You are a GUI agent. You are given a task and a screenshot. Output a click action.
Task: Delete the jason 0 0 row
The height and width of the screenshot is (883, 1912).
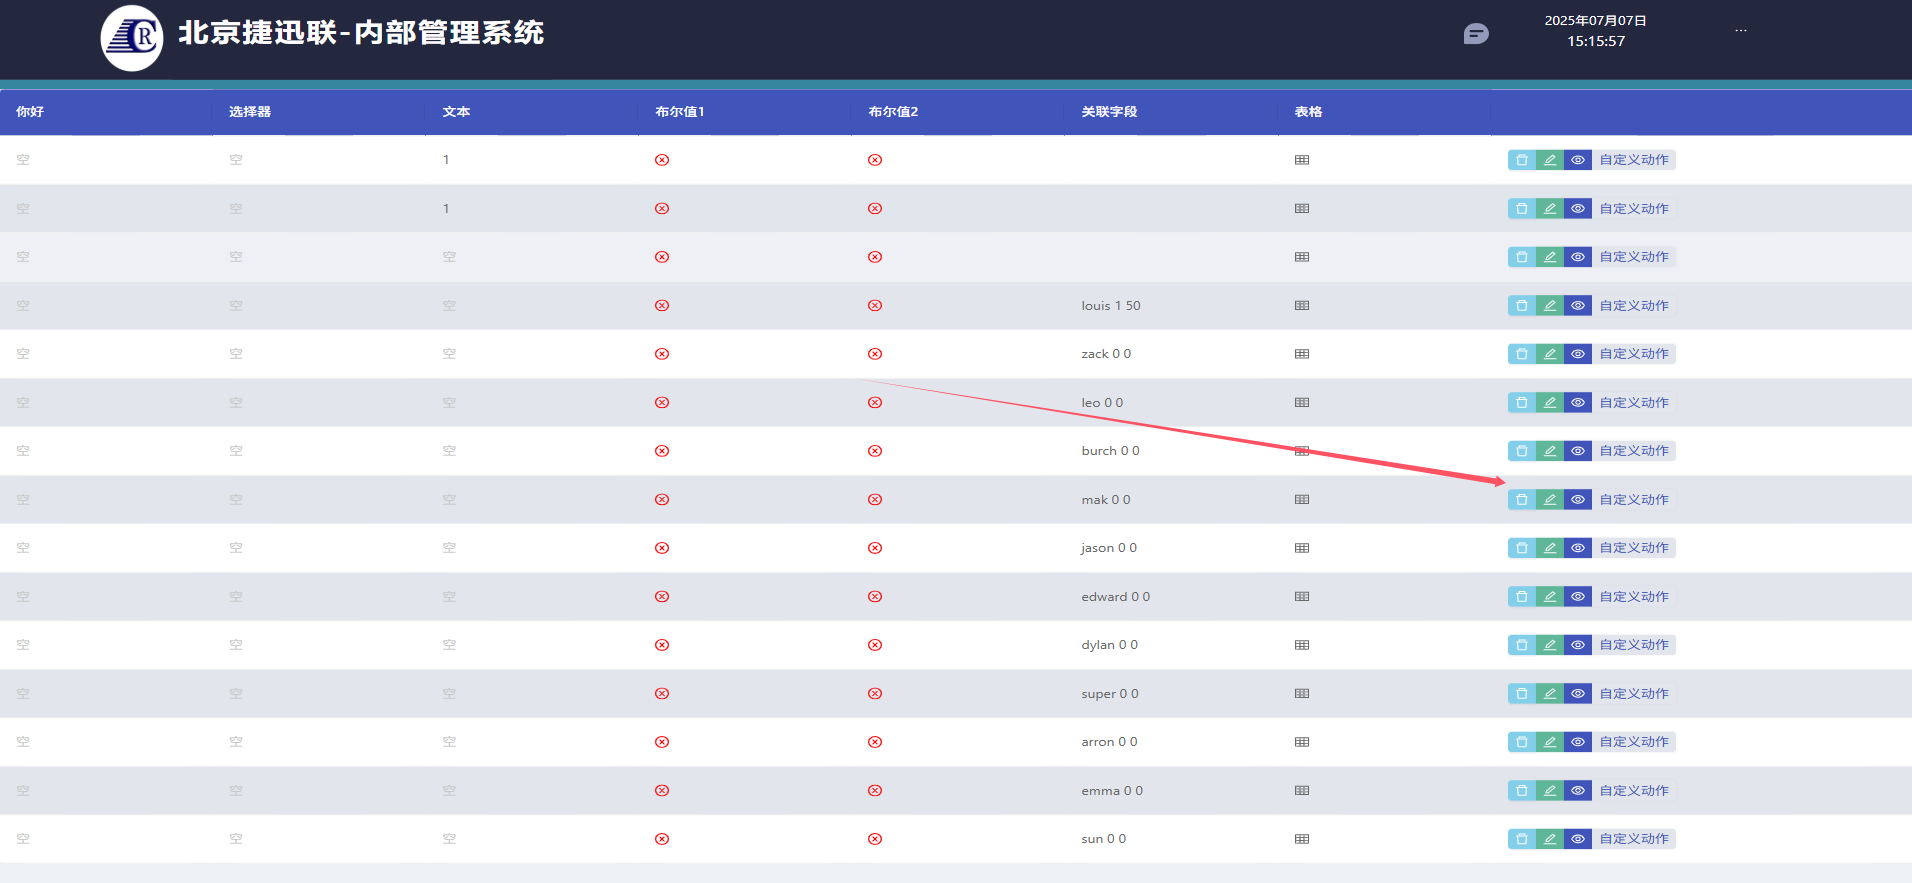click(1522, 548)
